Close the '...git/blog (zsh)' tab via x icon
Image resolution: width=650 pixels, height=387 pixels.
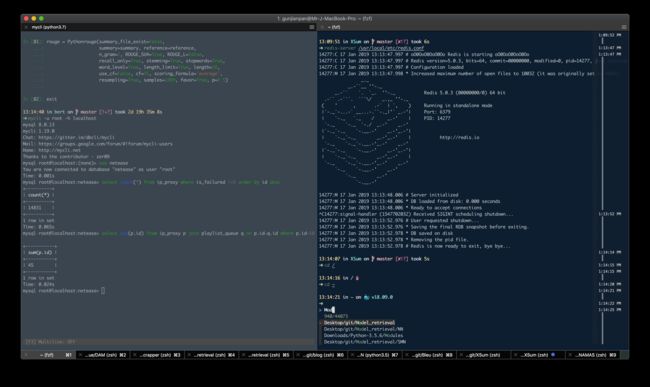tap(298, 355)
